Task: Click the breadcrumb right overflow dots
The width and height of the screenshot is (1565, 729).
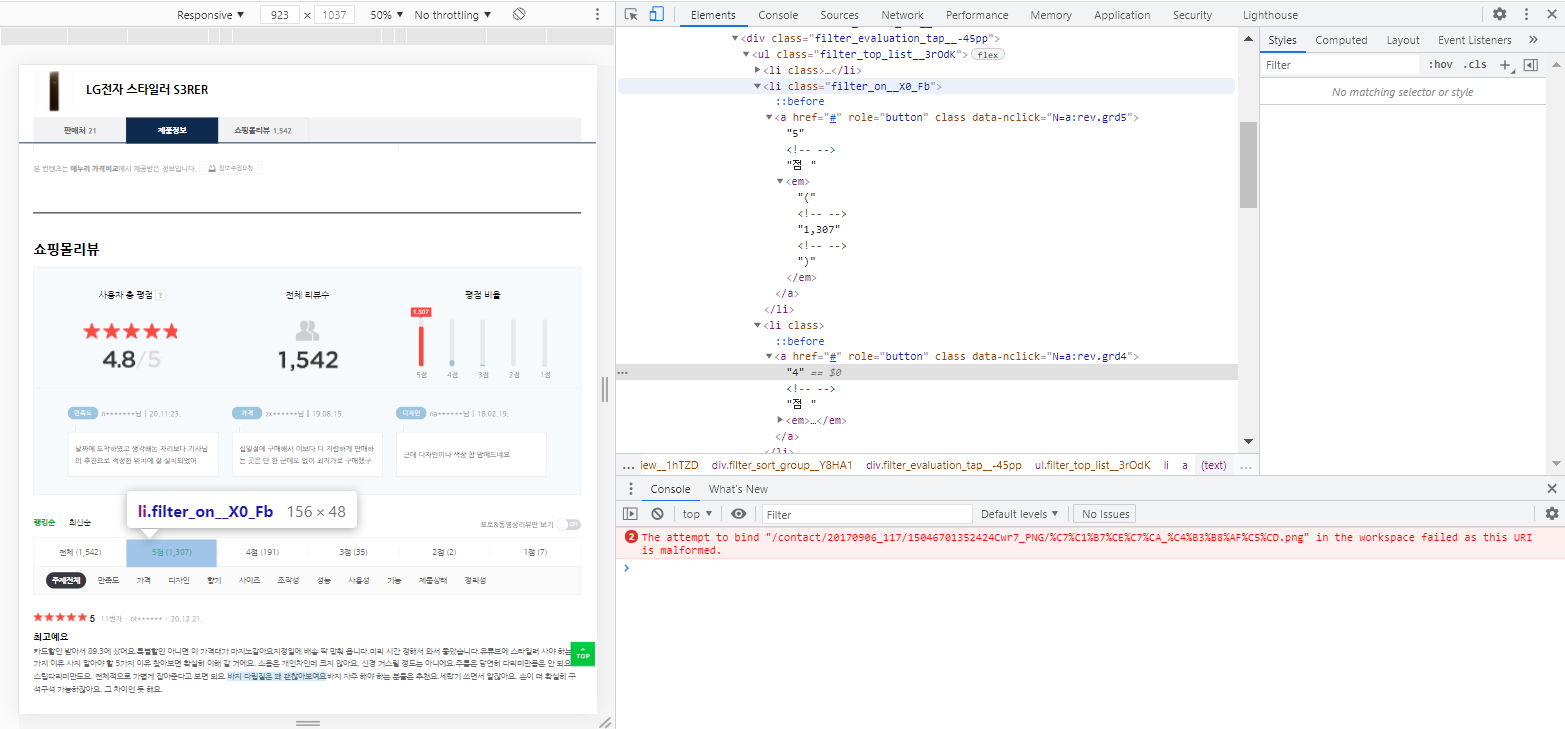Action: coord(1246,465)
